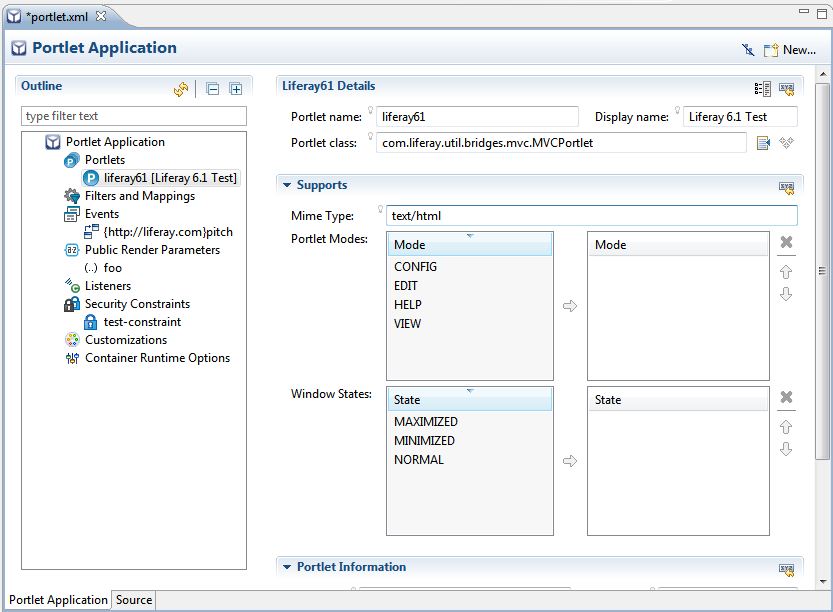Click the Mime Type input field

[592, 216]
